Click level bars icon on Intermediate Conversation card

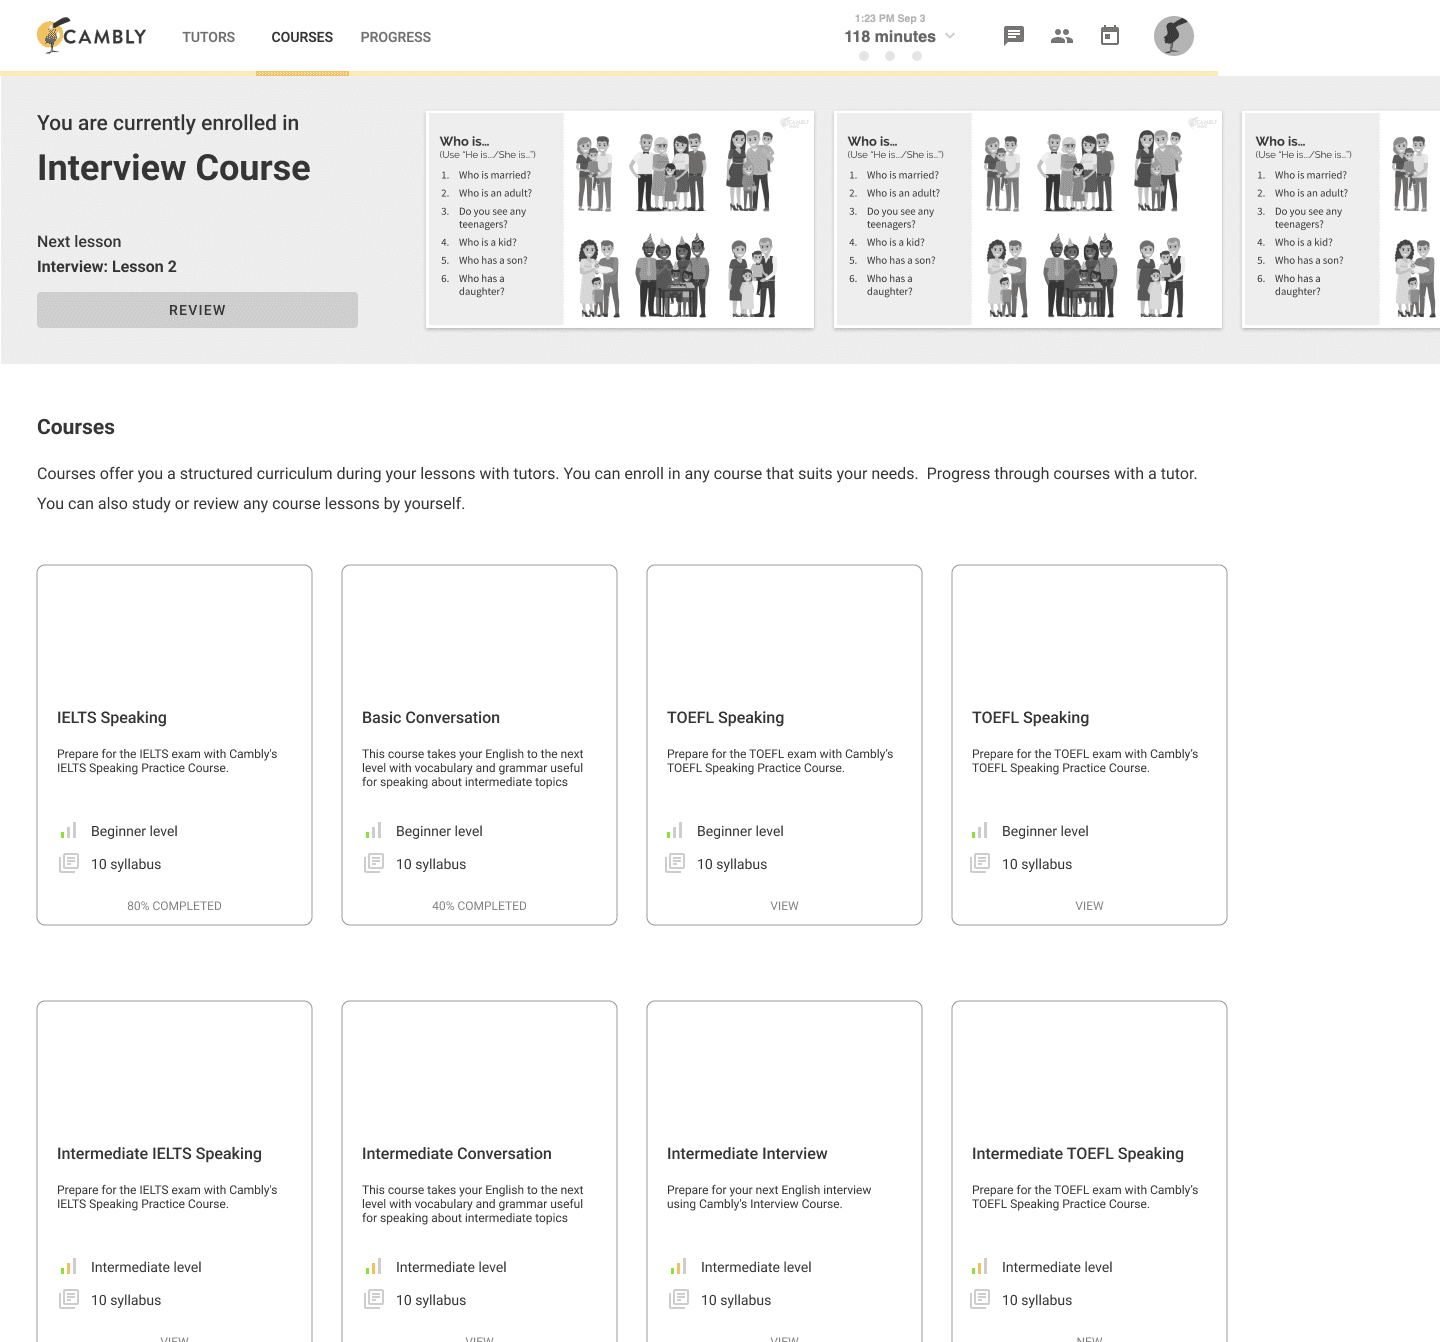click(374, 1266)
